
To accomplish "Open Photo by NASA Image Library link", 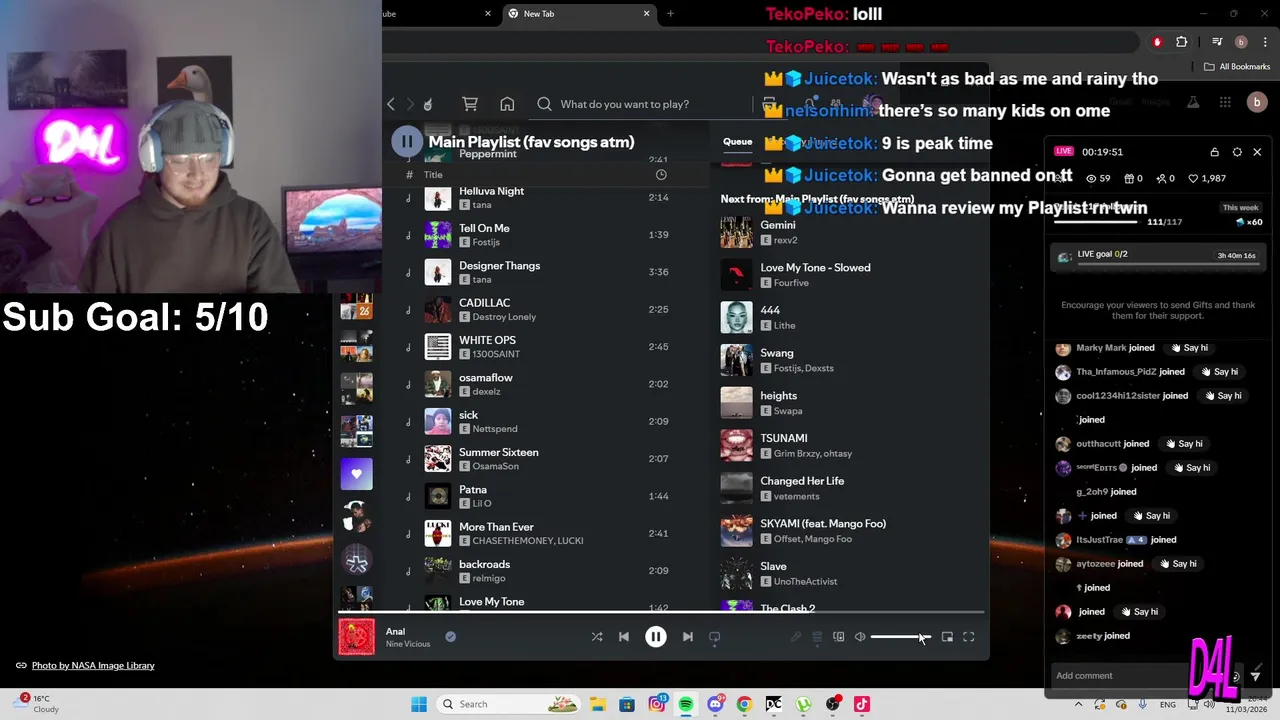I will (x=93, y=666).
